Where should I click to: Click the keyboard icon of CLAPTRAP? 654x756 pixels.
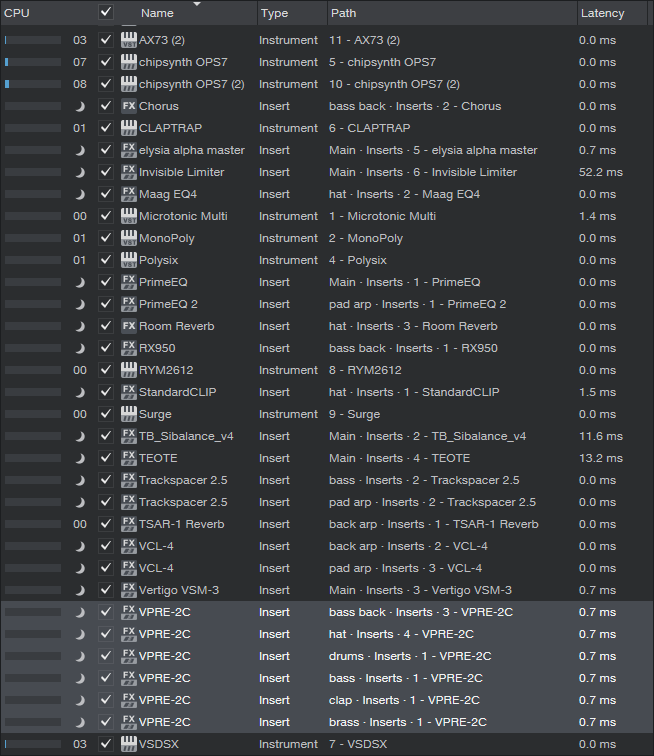tap(128, 128)
